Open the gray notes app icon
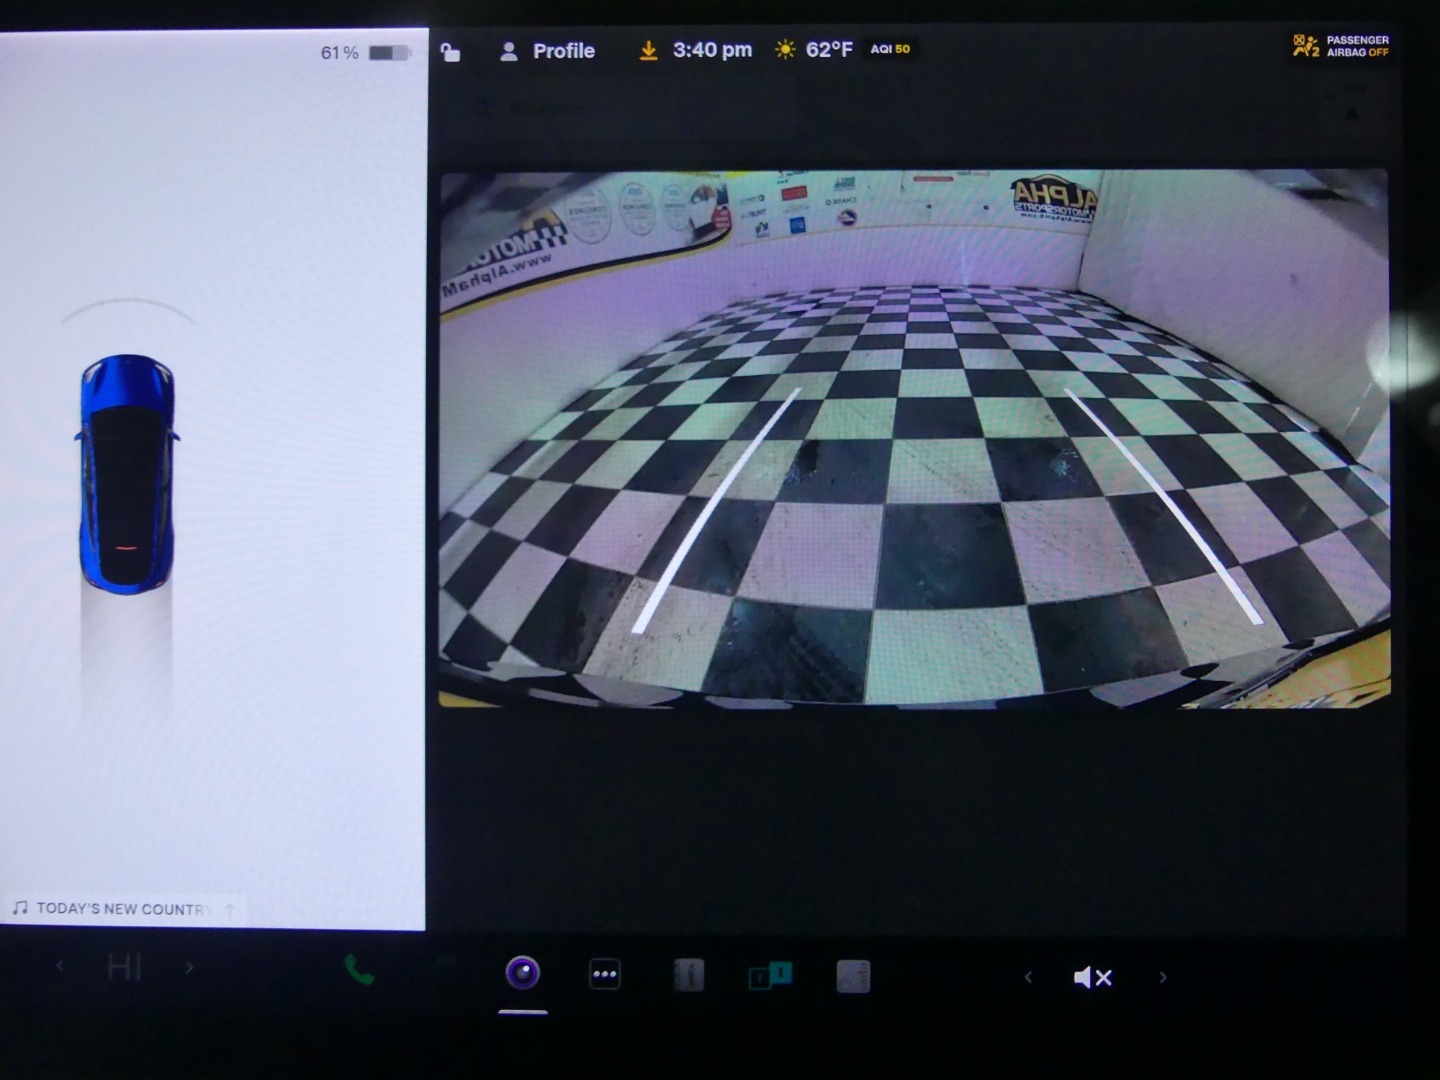 853,976
